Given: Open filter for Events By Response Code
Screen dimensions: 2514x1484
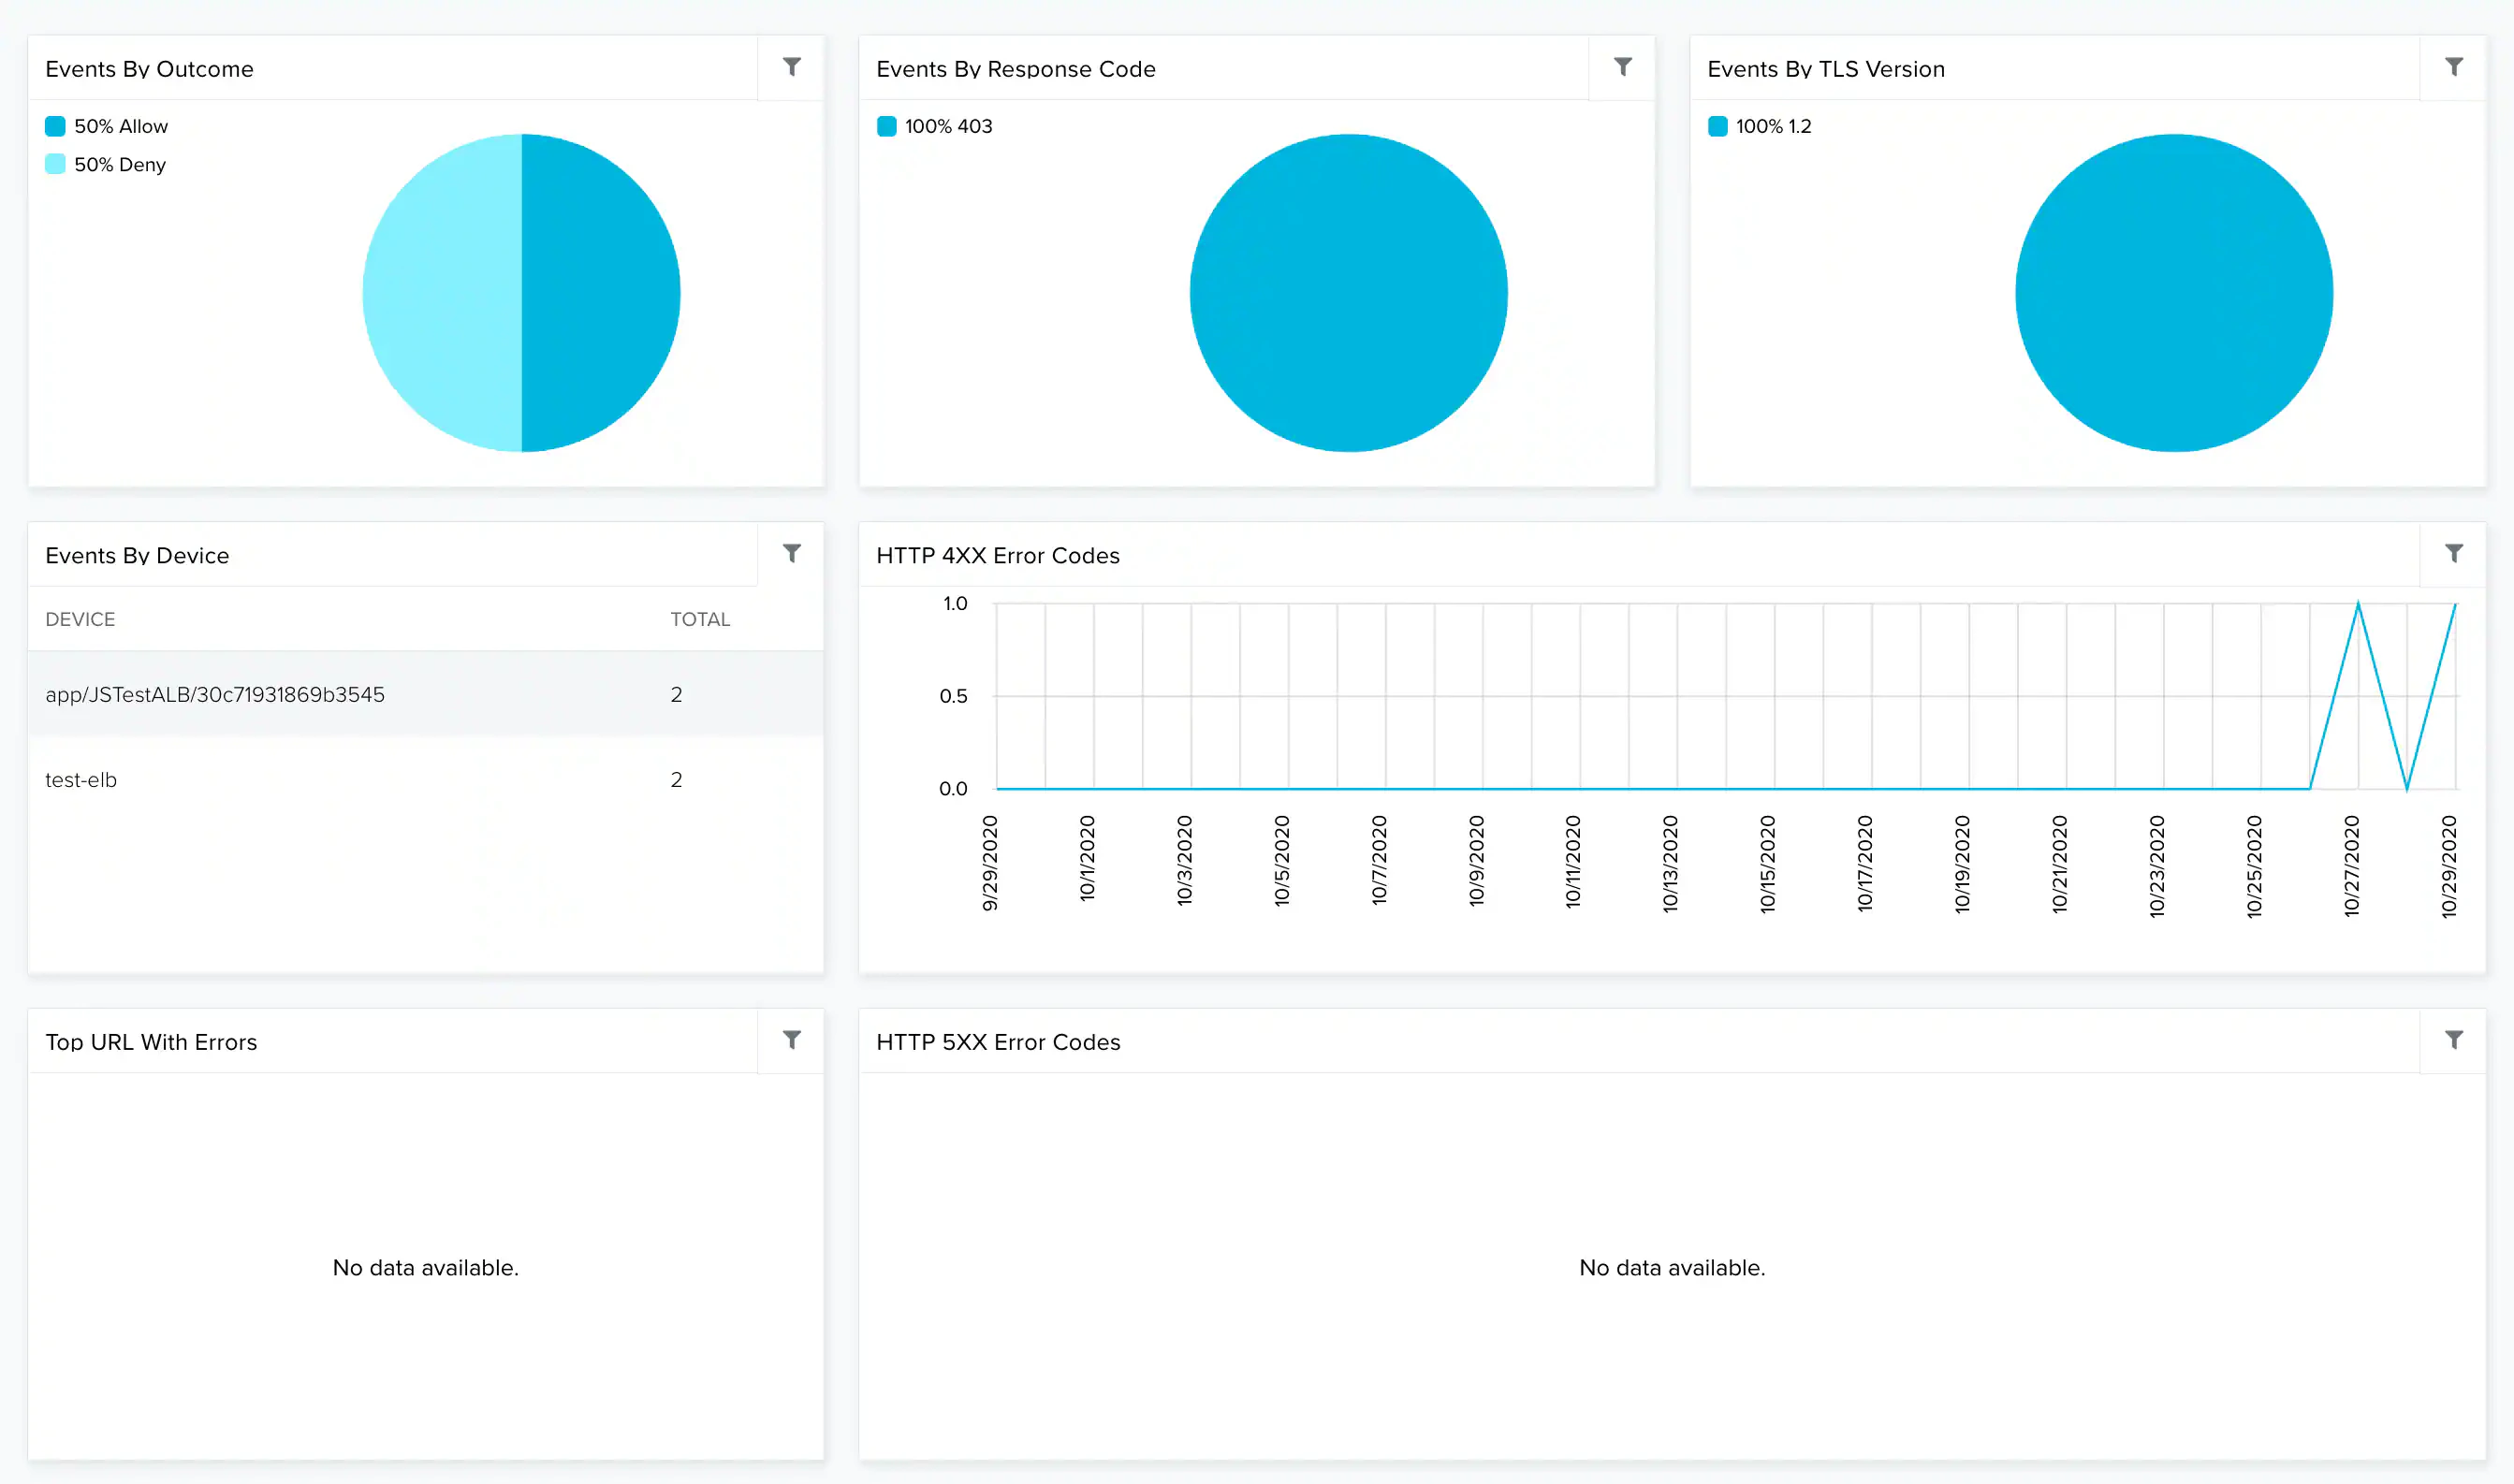Looking at the screenshot, I should point(1622,67).
